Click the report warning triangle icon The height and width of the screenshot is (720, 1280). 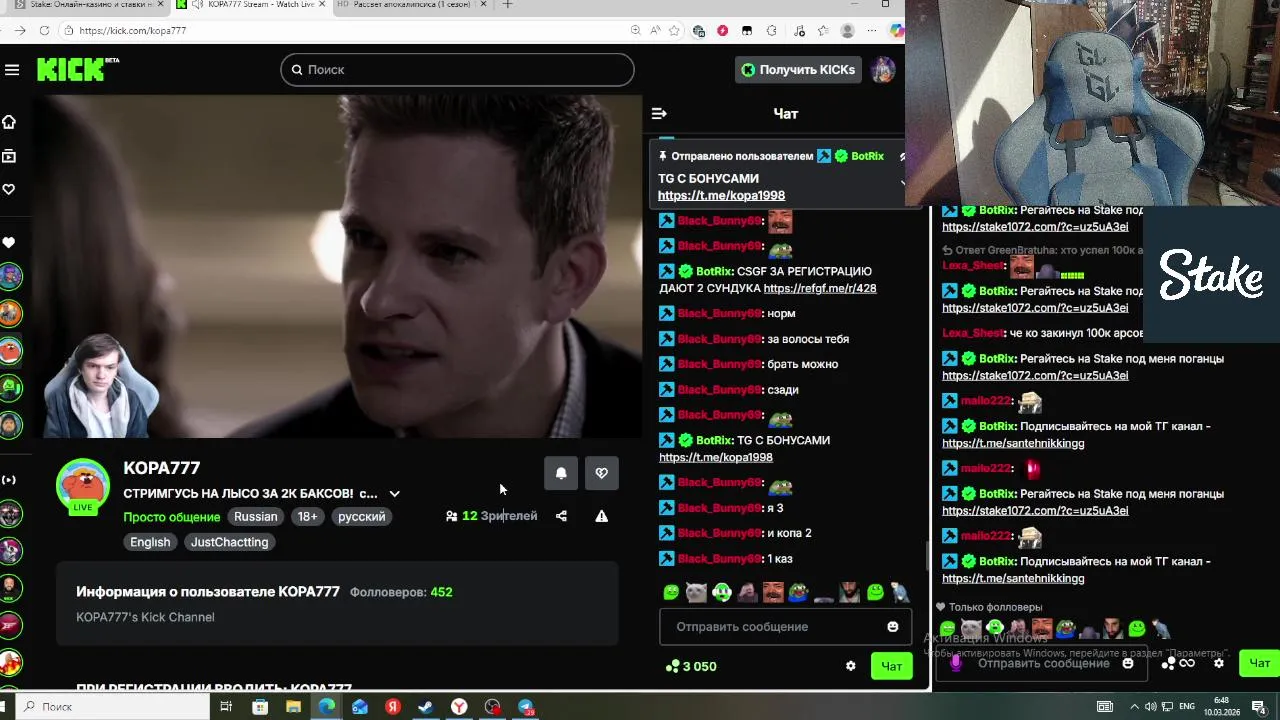point(601,516)
